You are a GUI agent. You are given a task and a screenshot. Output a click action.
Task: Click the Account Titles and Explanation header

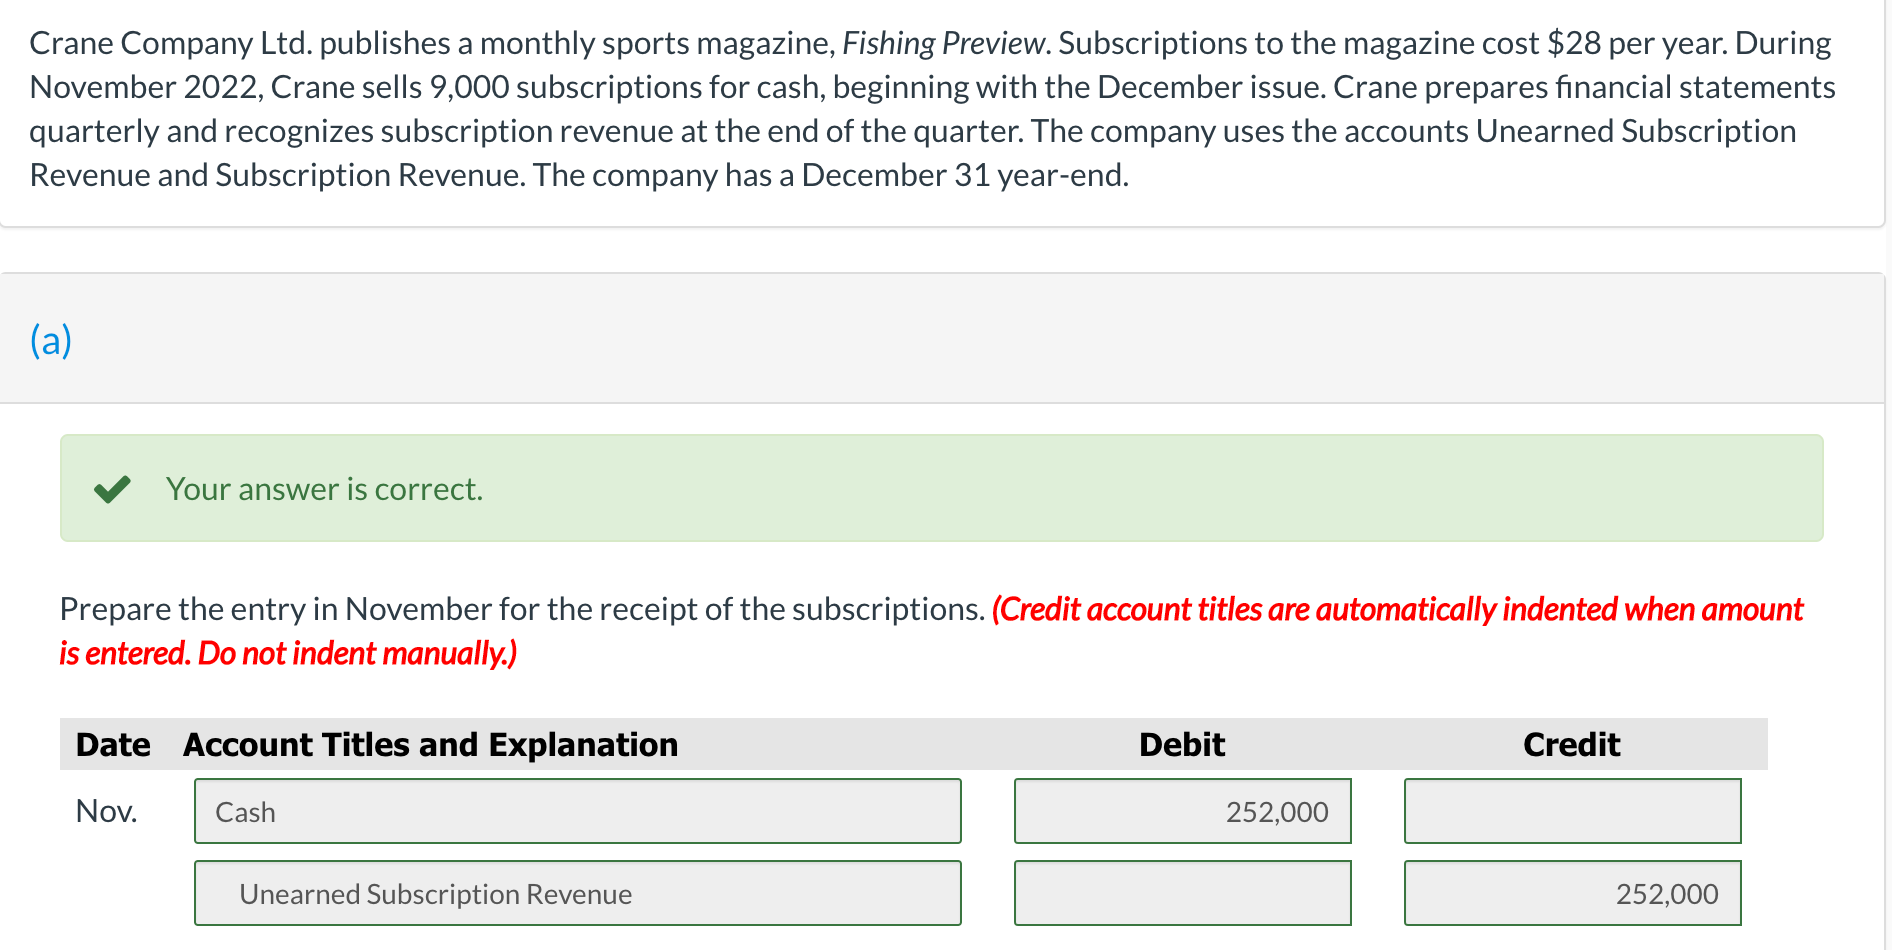point(430,744)
